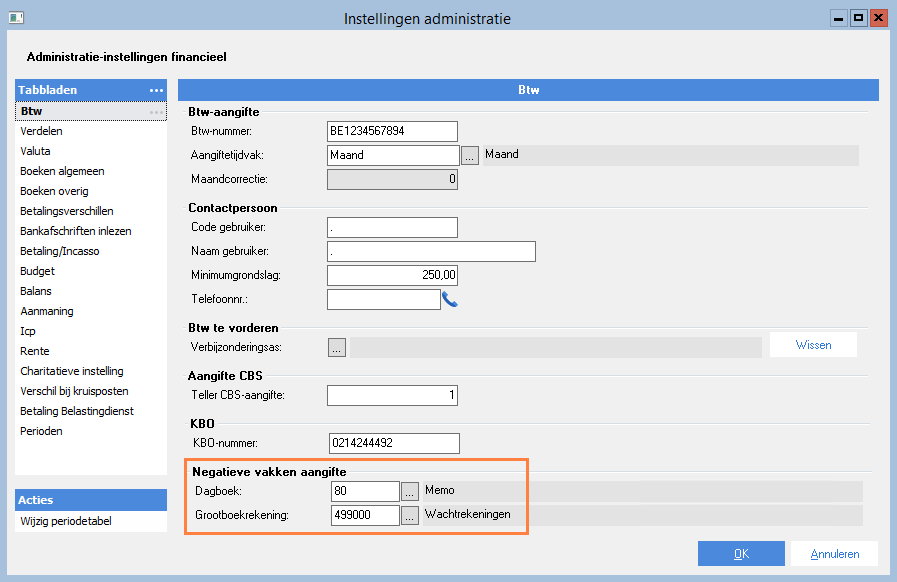897x582 pixels.
Task: Click the Tabbladen panel header
Action: pyautogui.click(x=91, y=90)
